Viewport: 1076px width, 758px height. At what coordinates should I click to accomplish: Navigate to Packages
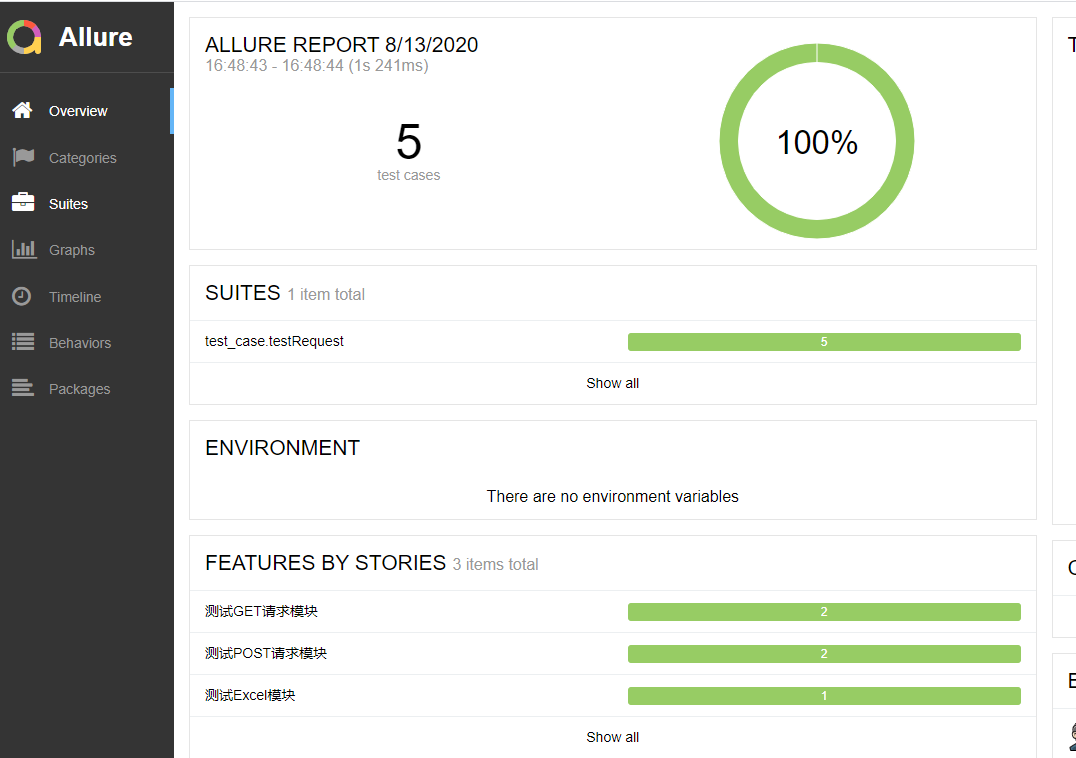pos(86,389)
